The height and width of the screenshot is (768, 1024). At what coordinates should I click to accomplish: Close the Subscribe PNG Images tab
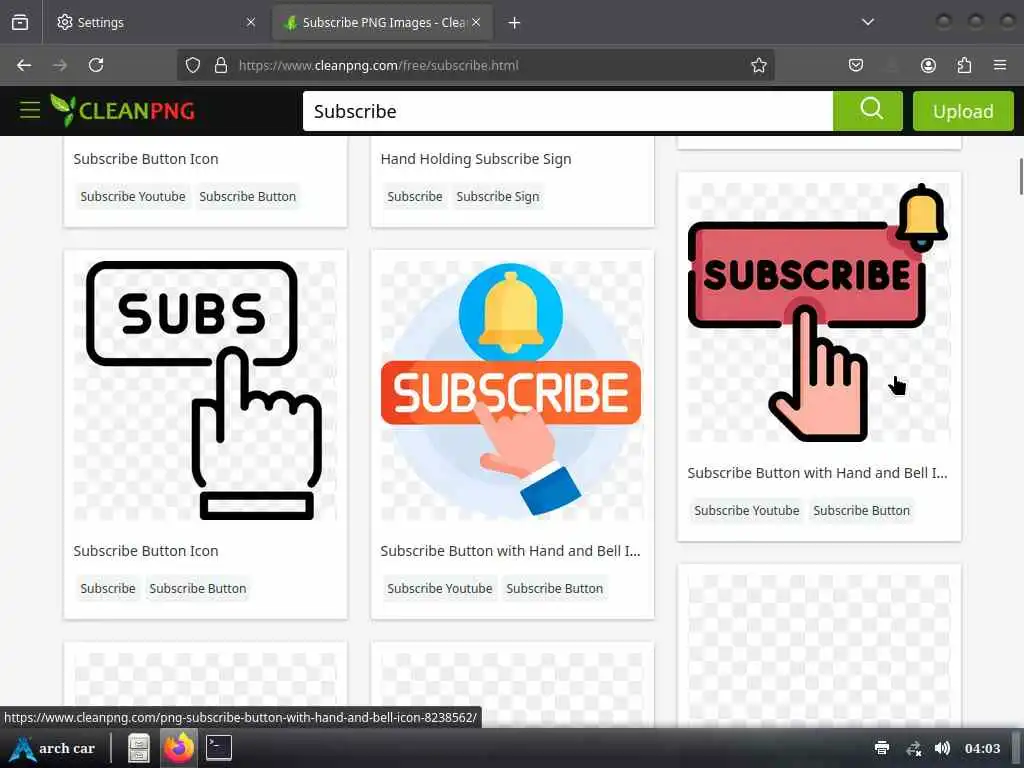pyautogui.click(x=476, y=22)
